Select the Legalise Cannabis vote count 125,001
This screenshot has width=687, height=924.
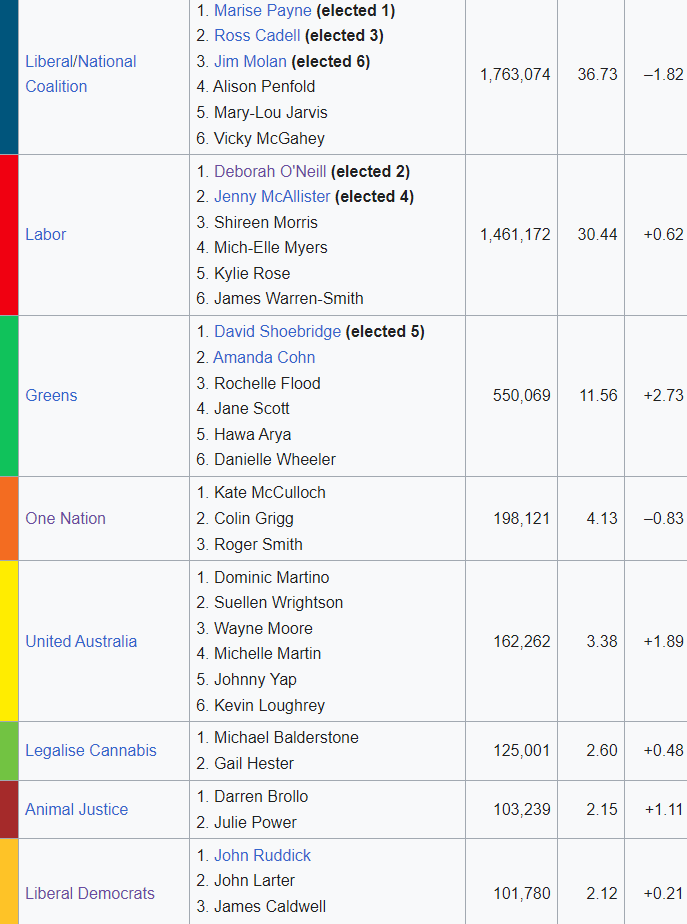point(521,751)
